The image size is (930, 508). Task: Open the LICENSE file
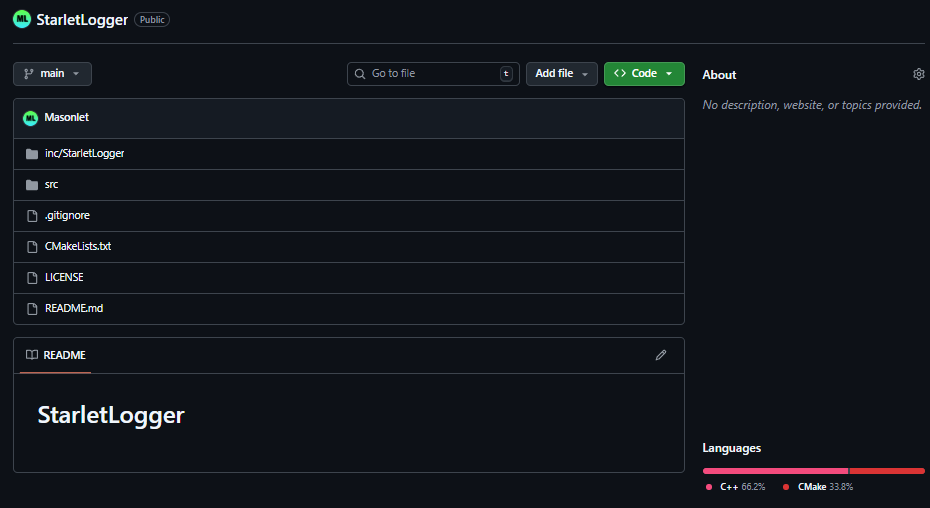coord(64,277)
